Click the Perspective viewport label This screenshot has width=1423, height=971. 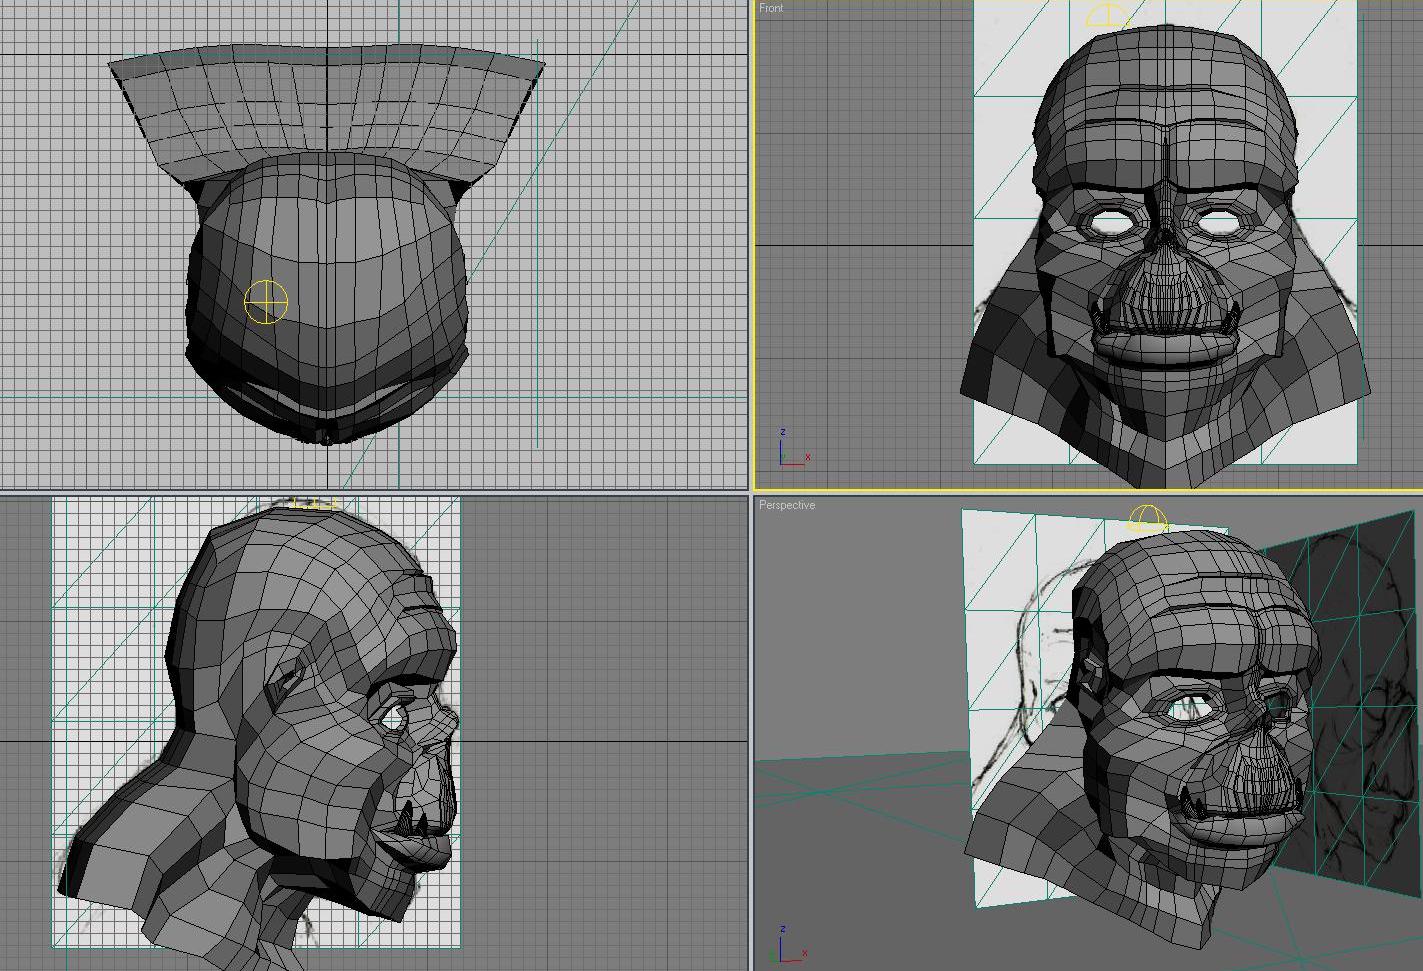click(787, 505)
